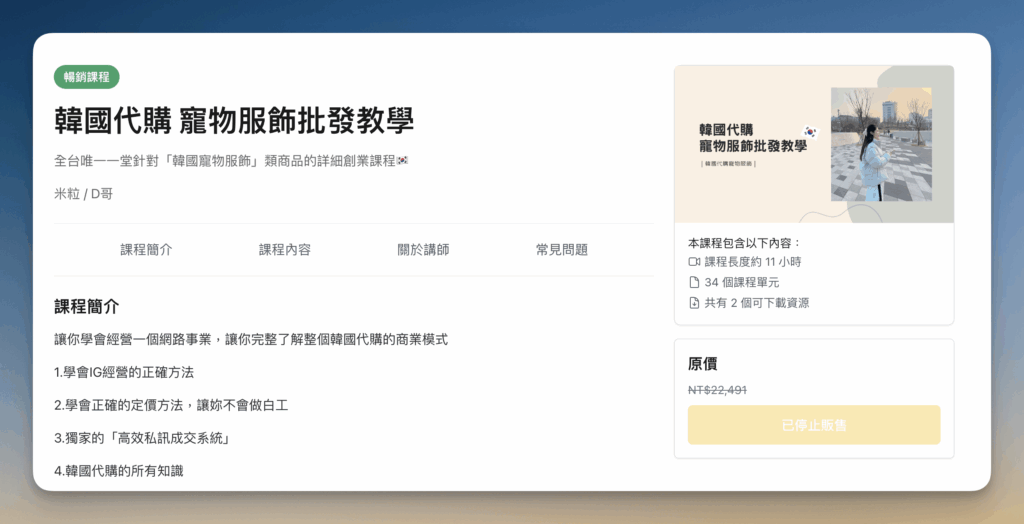Open the course cover thumbnail image

(814, 145)
